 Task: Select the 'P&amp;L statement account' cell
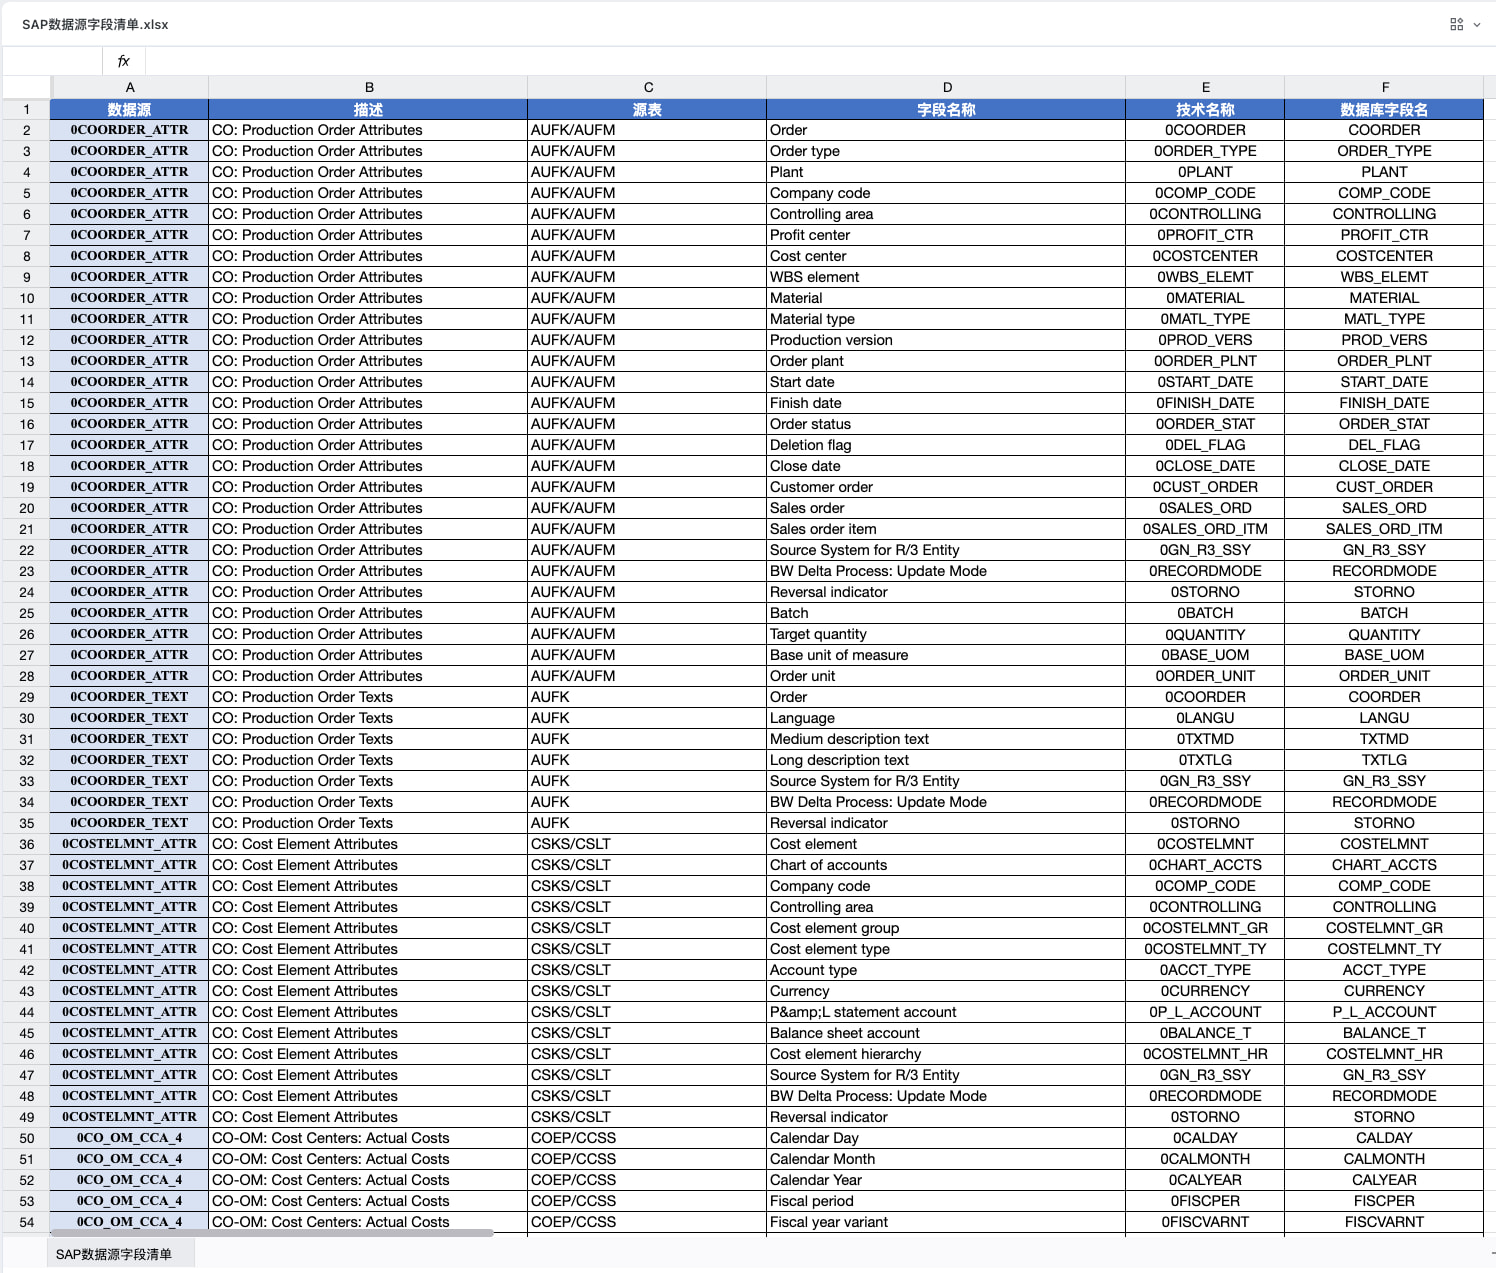(946, 1012)
